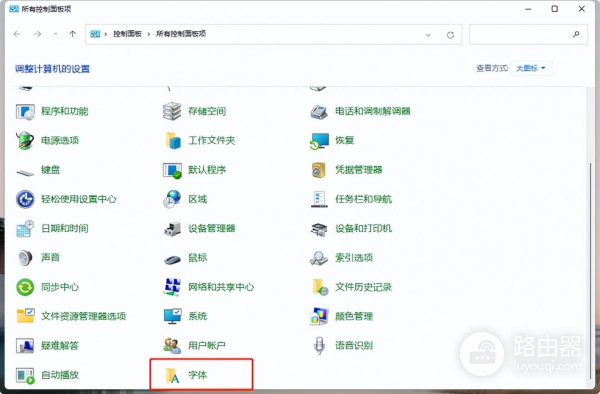Screen dimensions: 600x394
Task: Focus the control panel search box
Action: (528, 34)
